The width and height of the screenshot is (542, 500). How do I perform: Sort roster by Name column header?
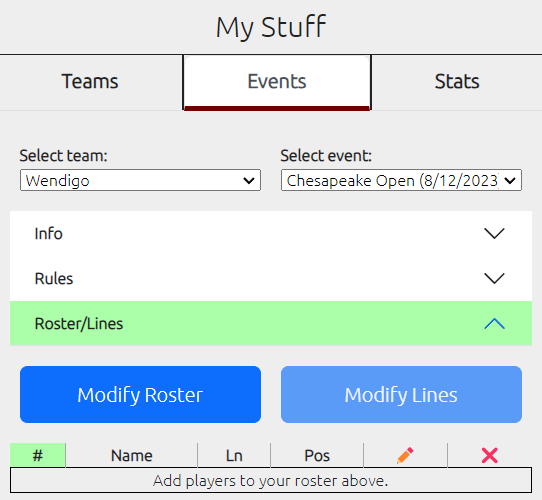(x=132, y=455)
